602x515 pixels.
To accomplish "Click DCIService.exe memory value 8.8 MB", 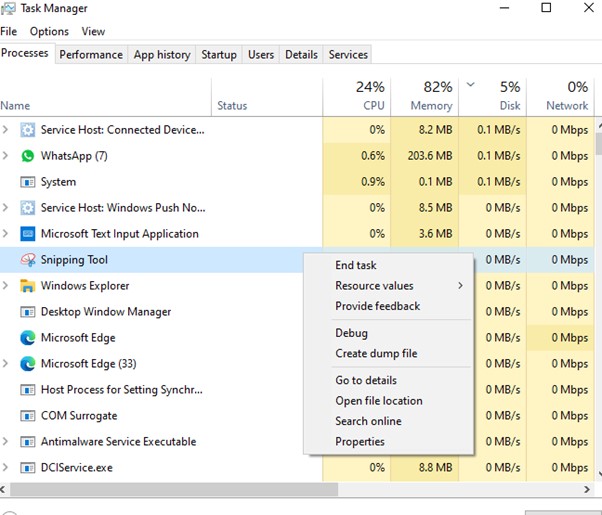I will (x=435, y=468).
